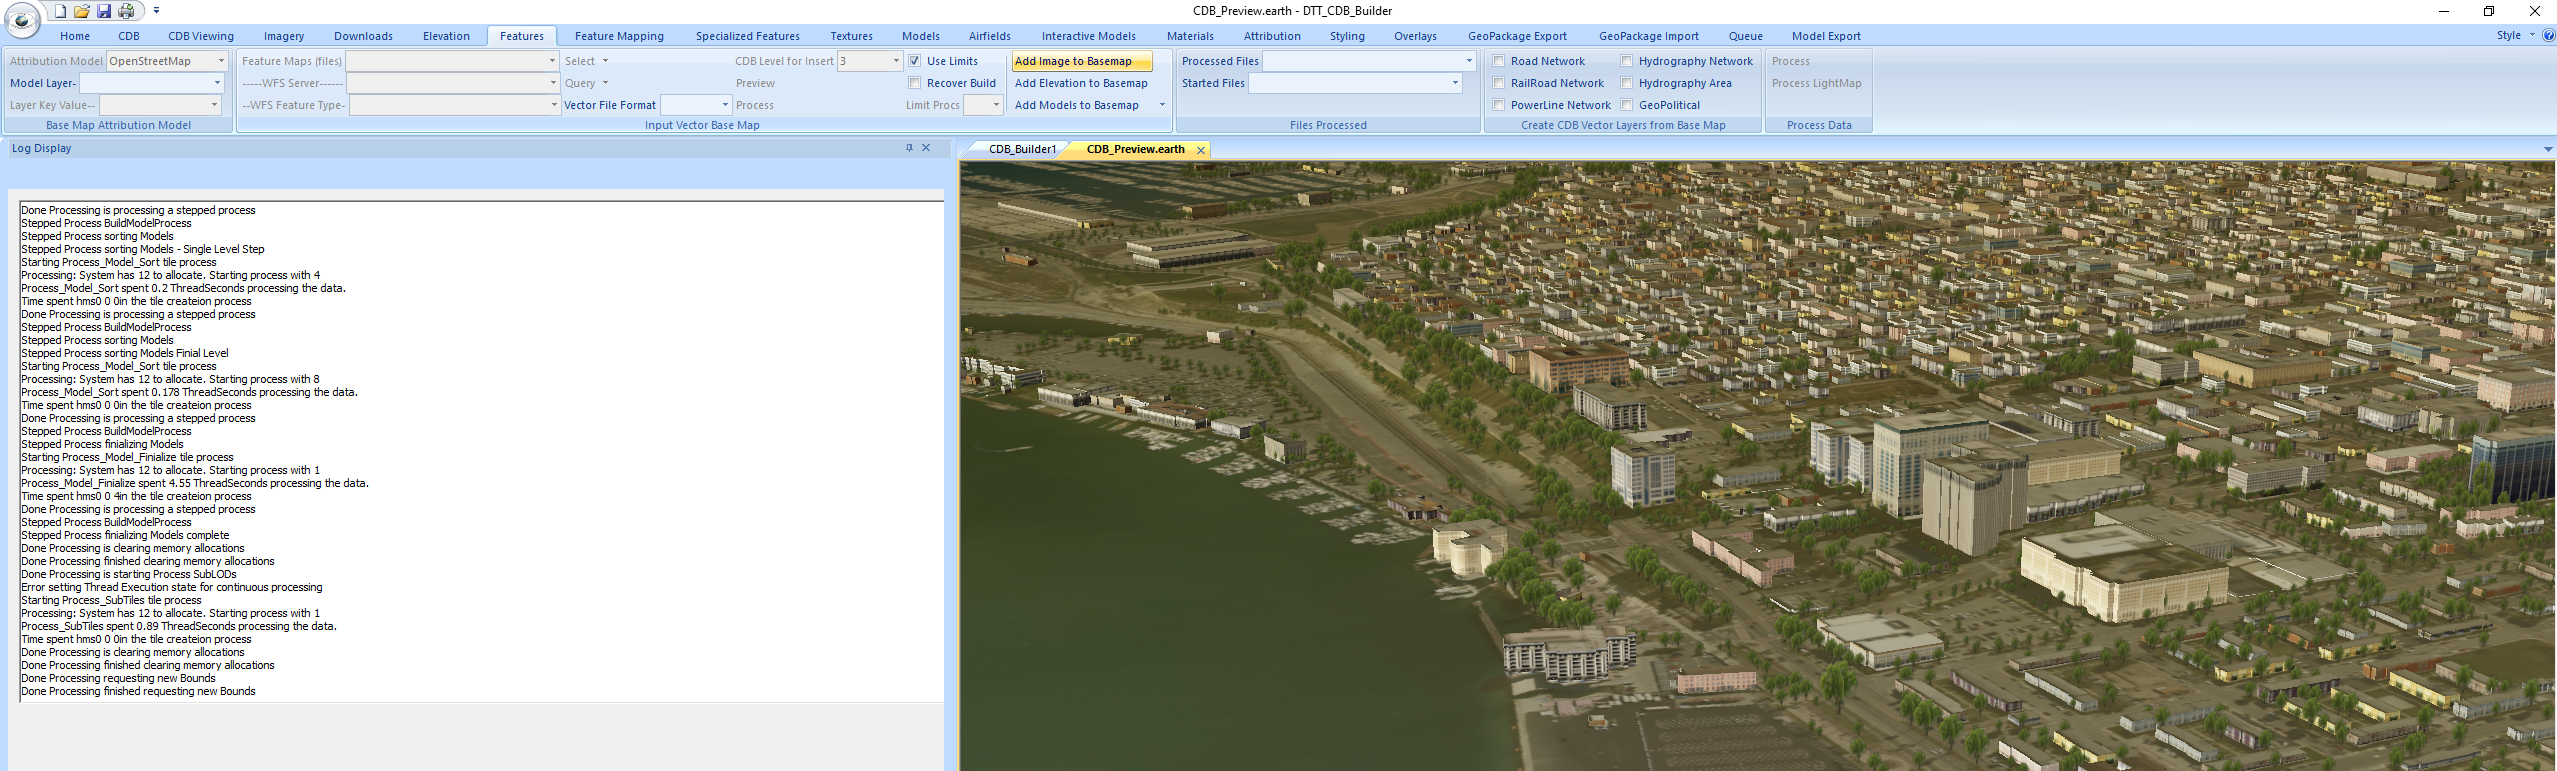Open the Textures ribbon tab
Screen dimensions: 2557x771
851,36
